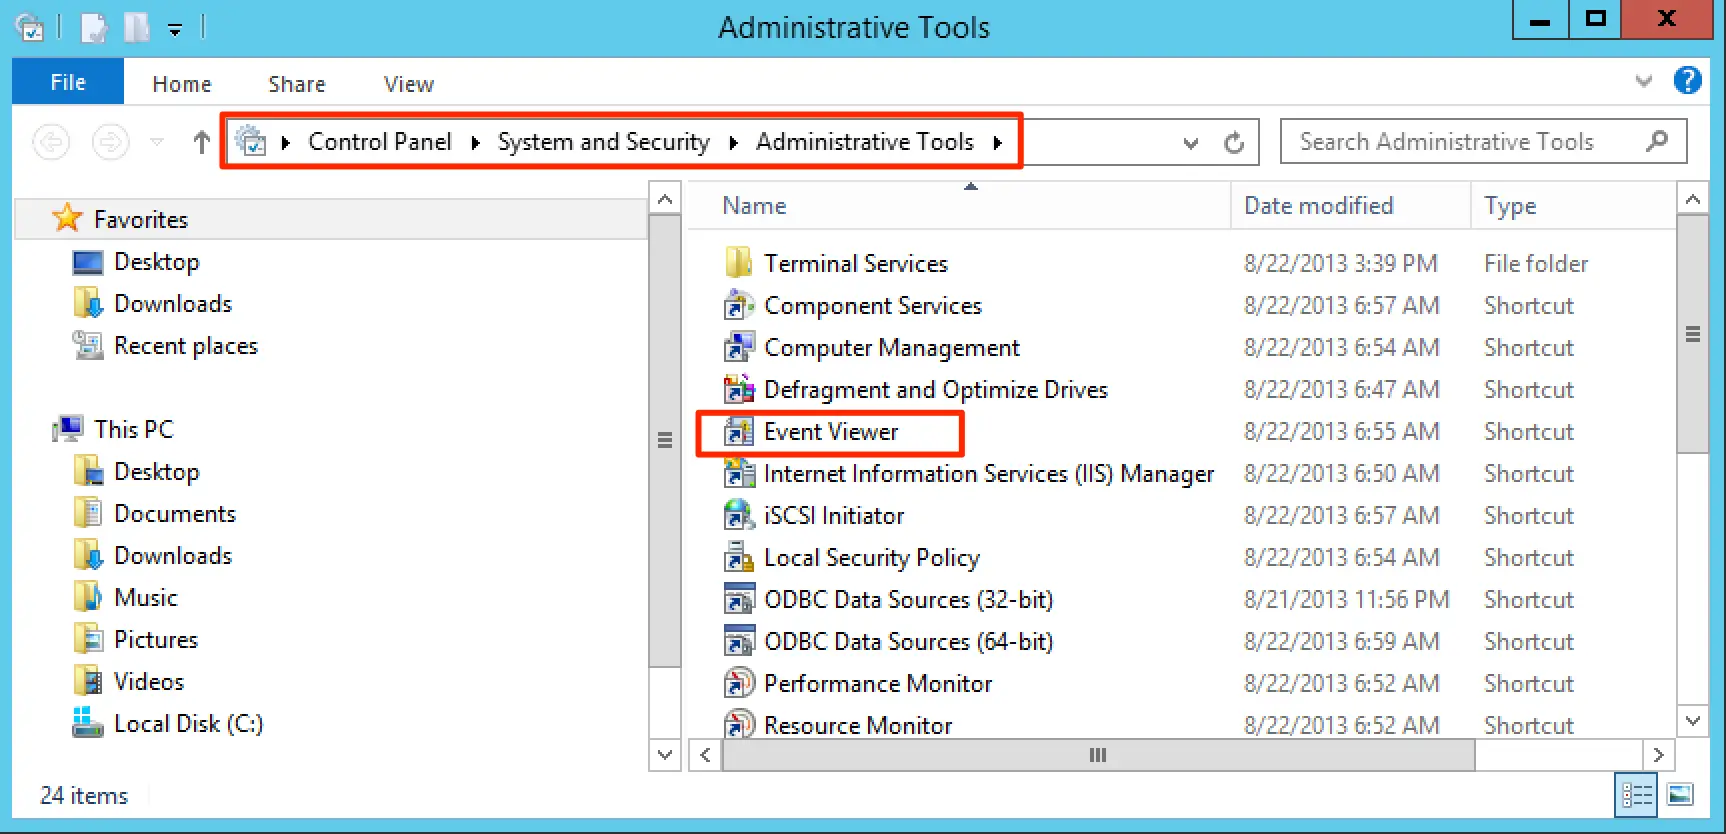Switch to Large icons view icon

click(x=1680, y=795)
